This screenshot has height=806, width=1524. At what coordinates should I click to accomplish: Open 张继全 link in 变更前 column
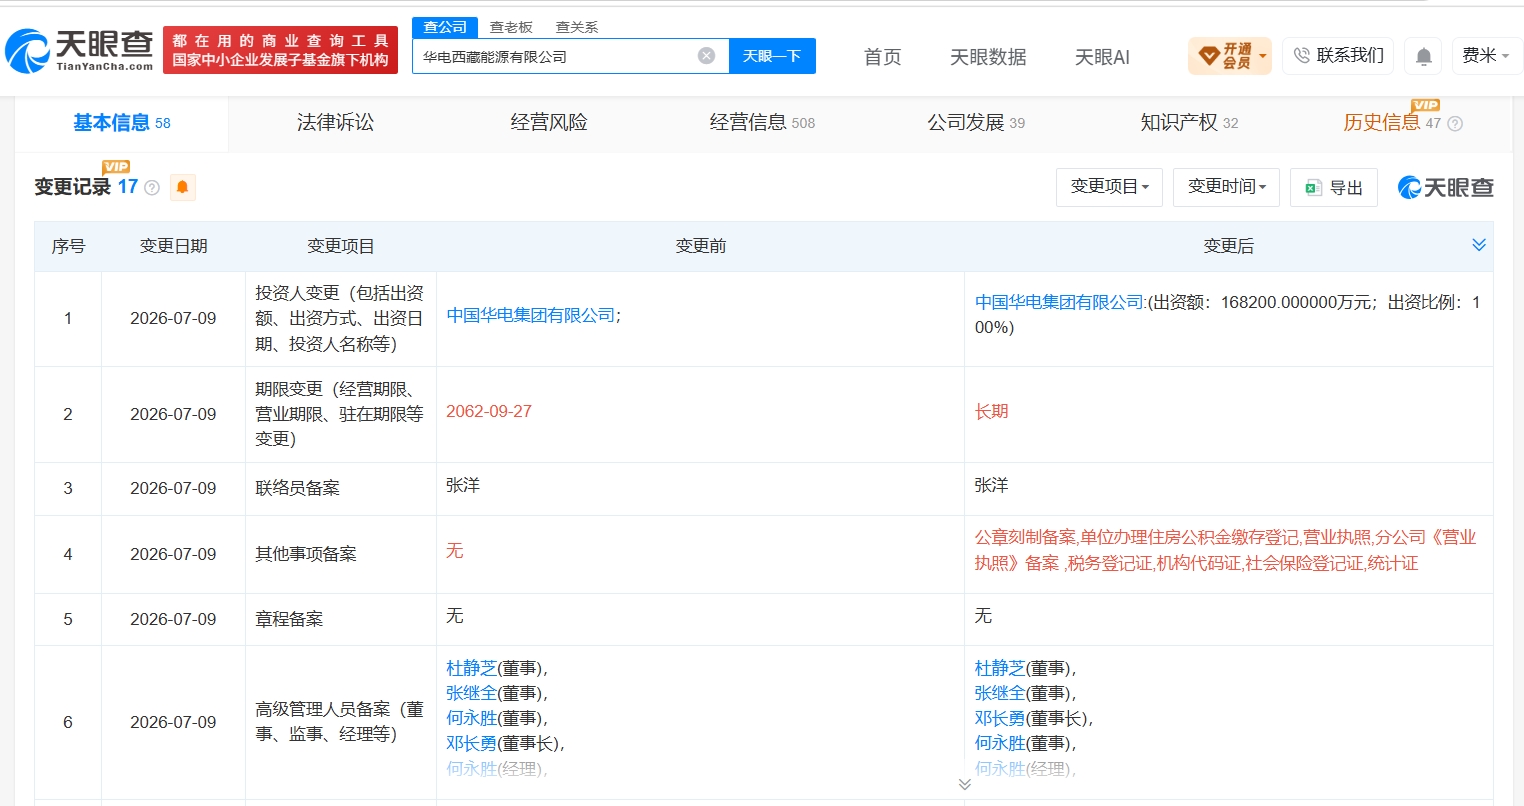[471, 693]
